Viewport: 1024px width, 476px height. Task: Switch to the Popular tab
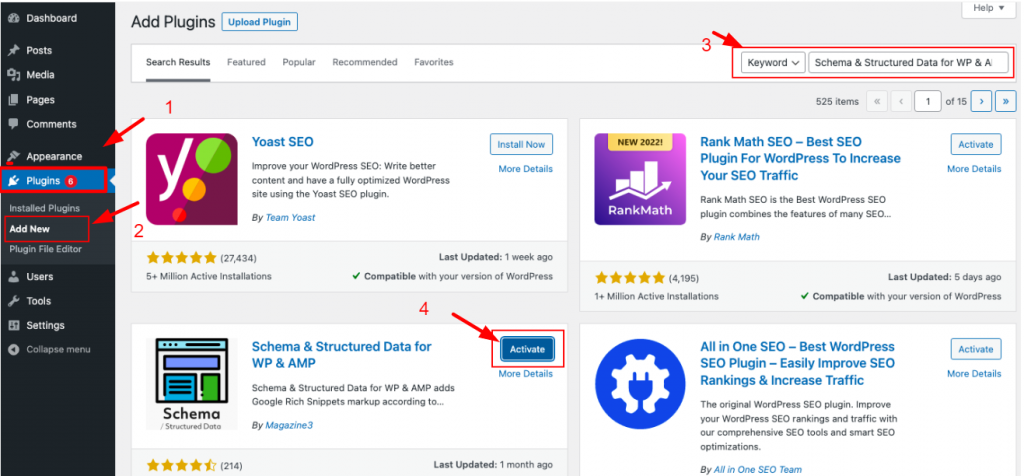point(298,63)
